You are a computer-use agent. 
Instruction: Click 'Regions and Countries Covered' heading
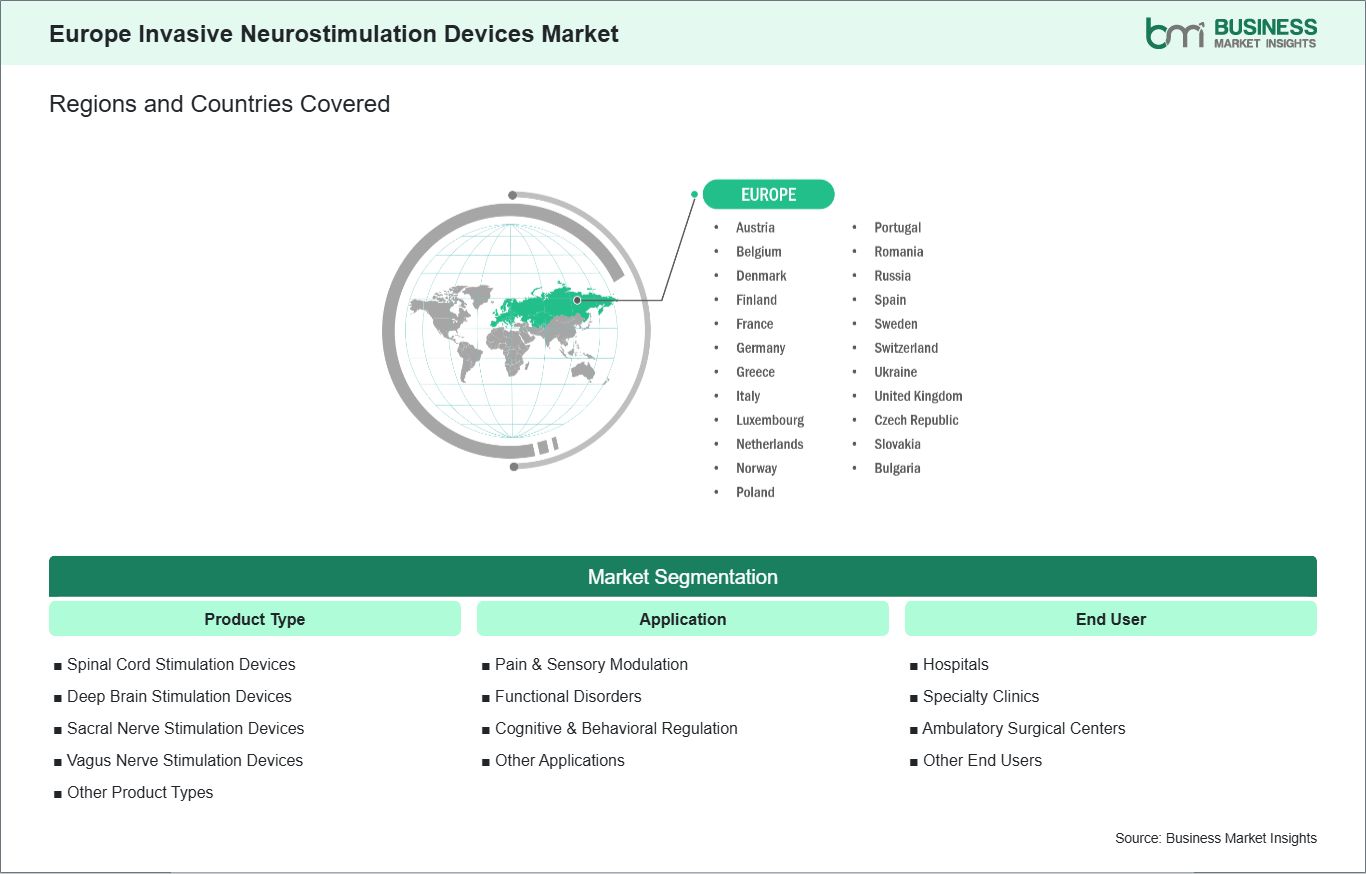[x=219, y=104]
